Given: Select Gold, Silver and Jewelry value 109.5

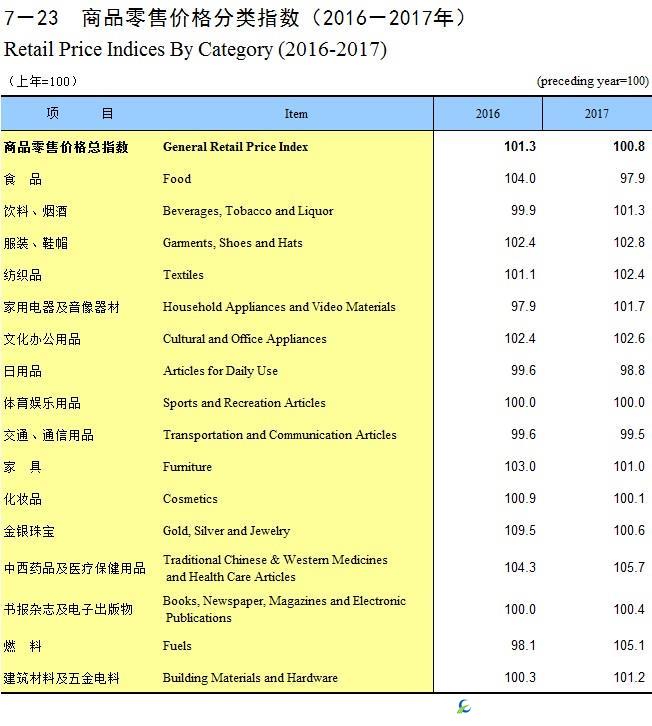Looking at the screenshot, I should pyautogui.click(x=520, y=530).
